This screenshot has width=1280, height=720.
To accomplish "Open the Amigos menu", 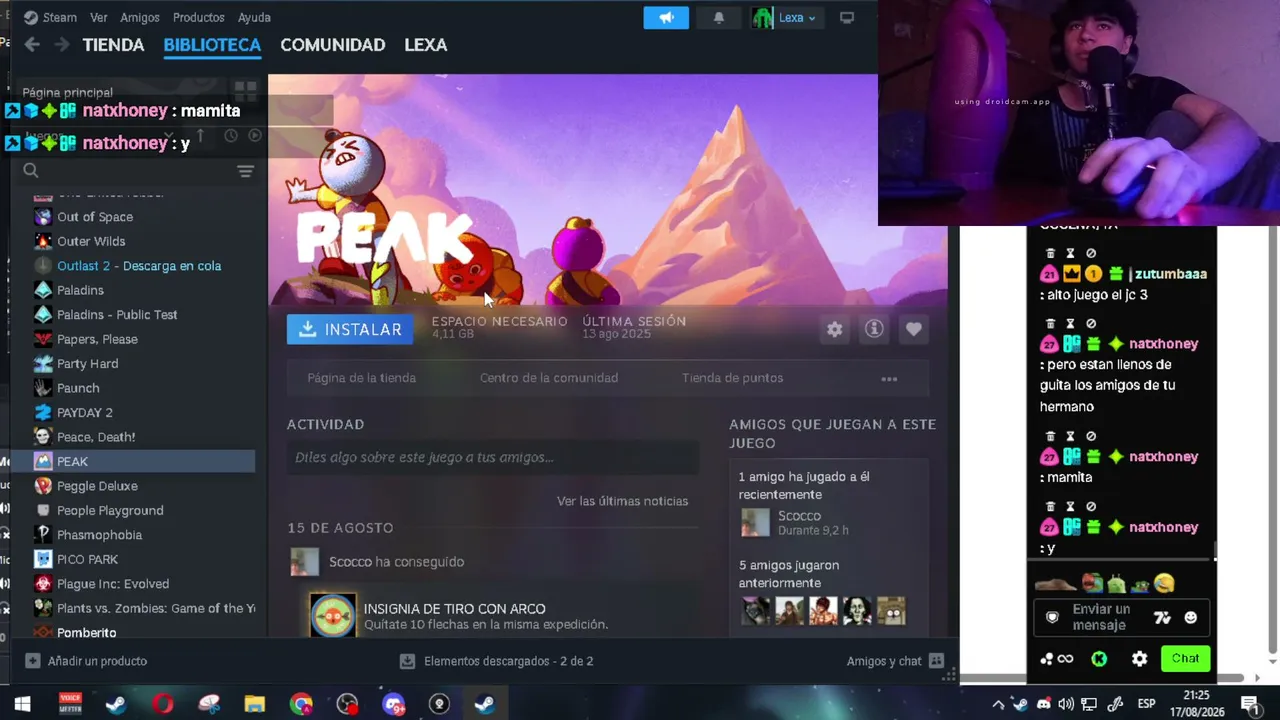I will [x=140, y=17].
